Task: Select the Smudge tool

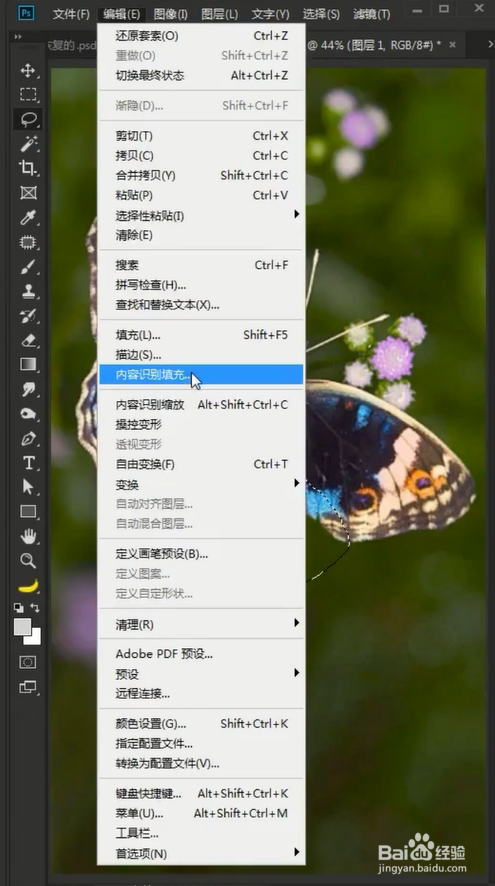Action: coord(28,389)
